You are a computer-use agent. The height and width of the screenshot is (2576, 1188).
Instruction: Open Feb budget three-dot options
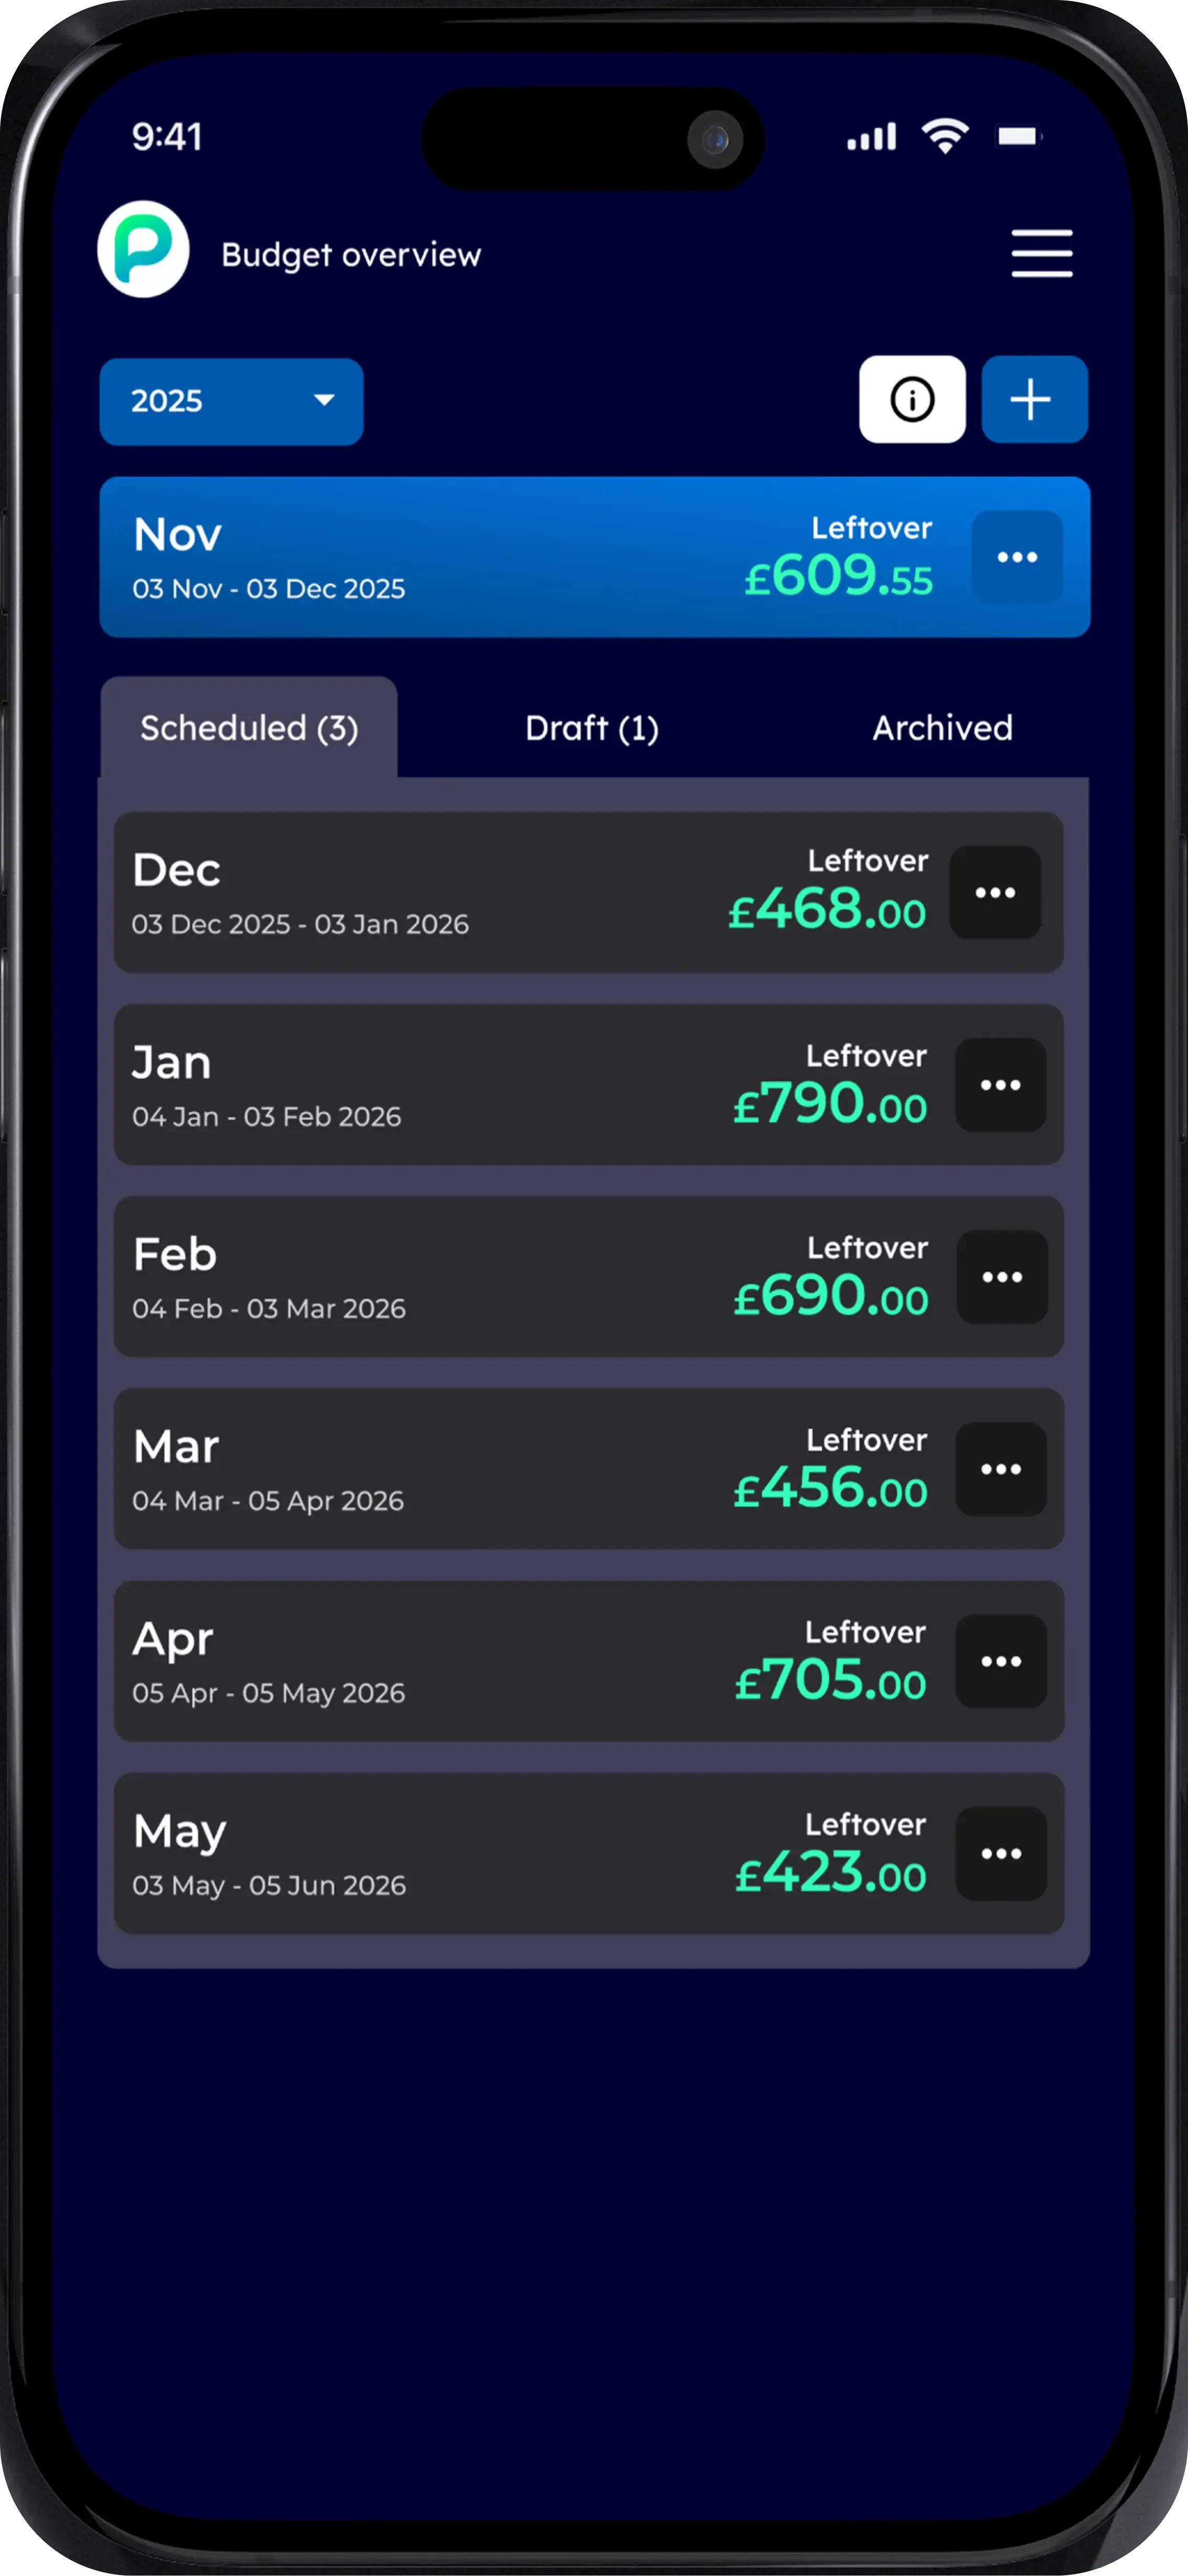[x=1002, y=1277]
